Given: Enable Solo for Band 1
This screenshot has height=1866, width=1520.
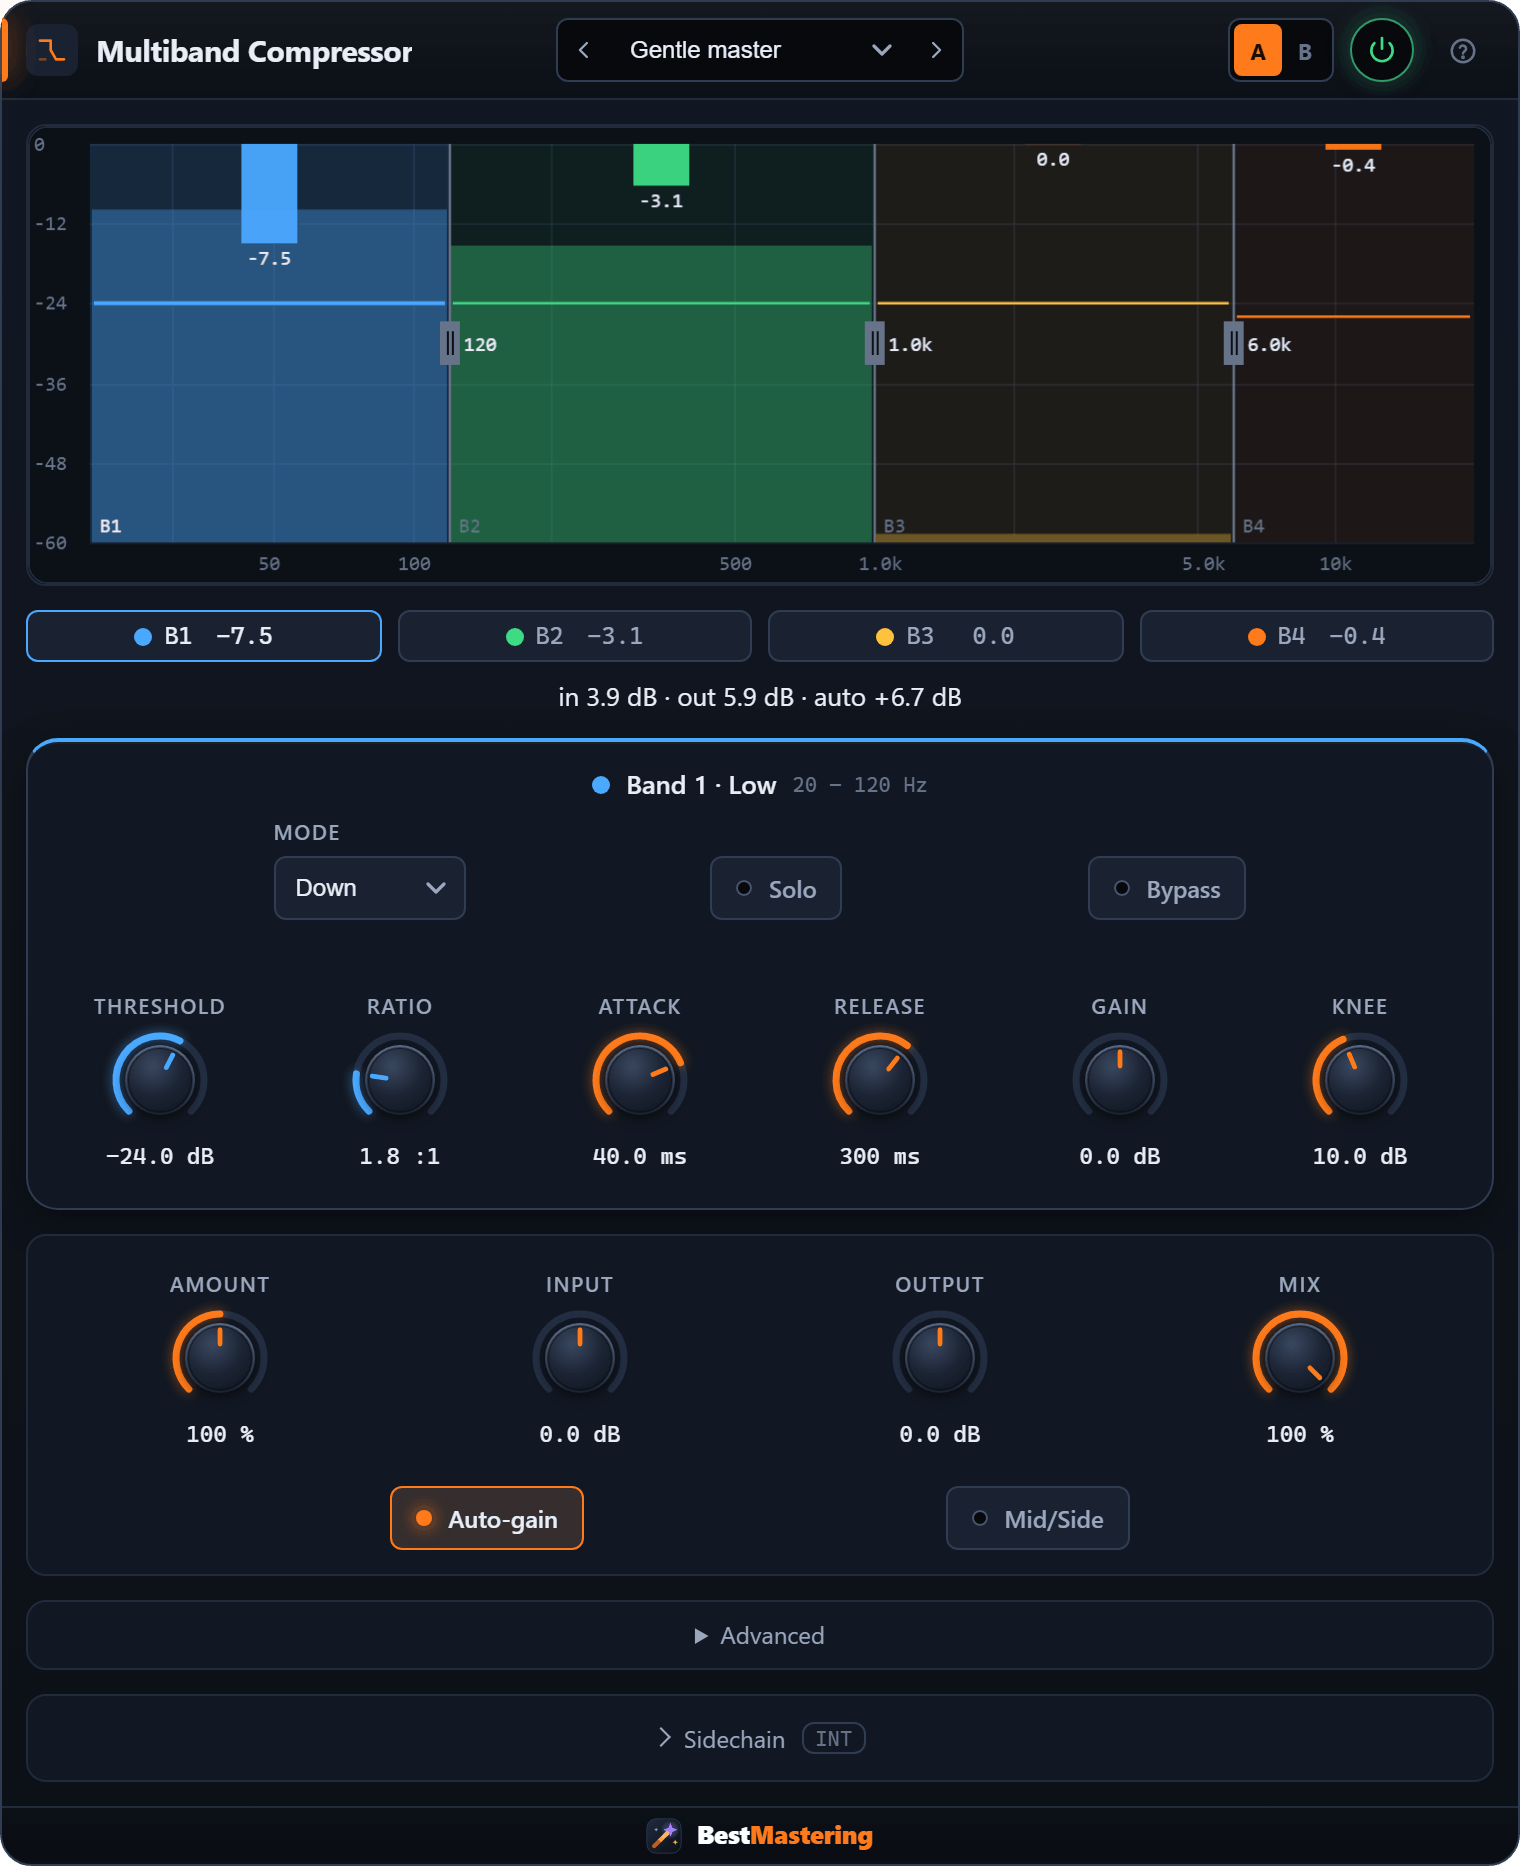Looking at the screenshot, I should (x=776, y=888).
